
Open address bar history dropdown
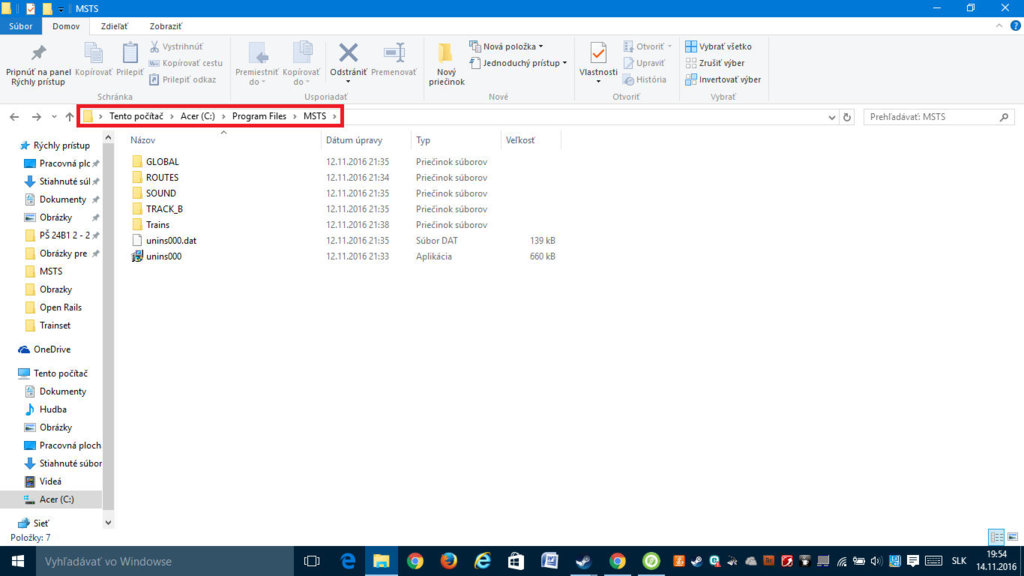tap(832, 117)
